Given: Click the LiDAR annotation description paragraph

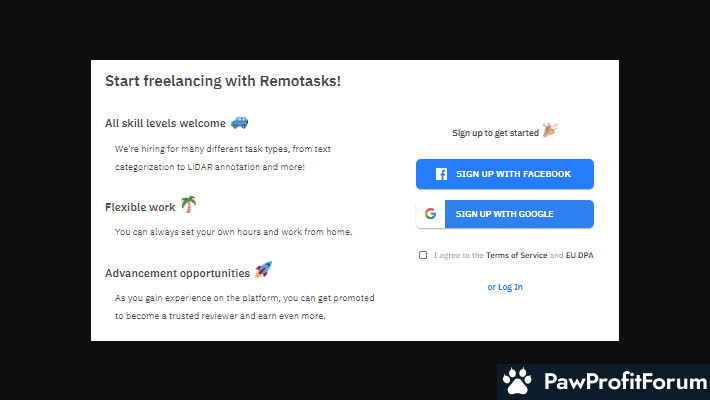Looking at the screenshot, I should [223, 158].
